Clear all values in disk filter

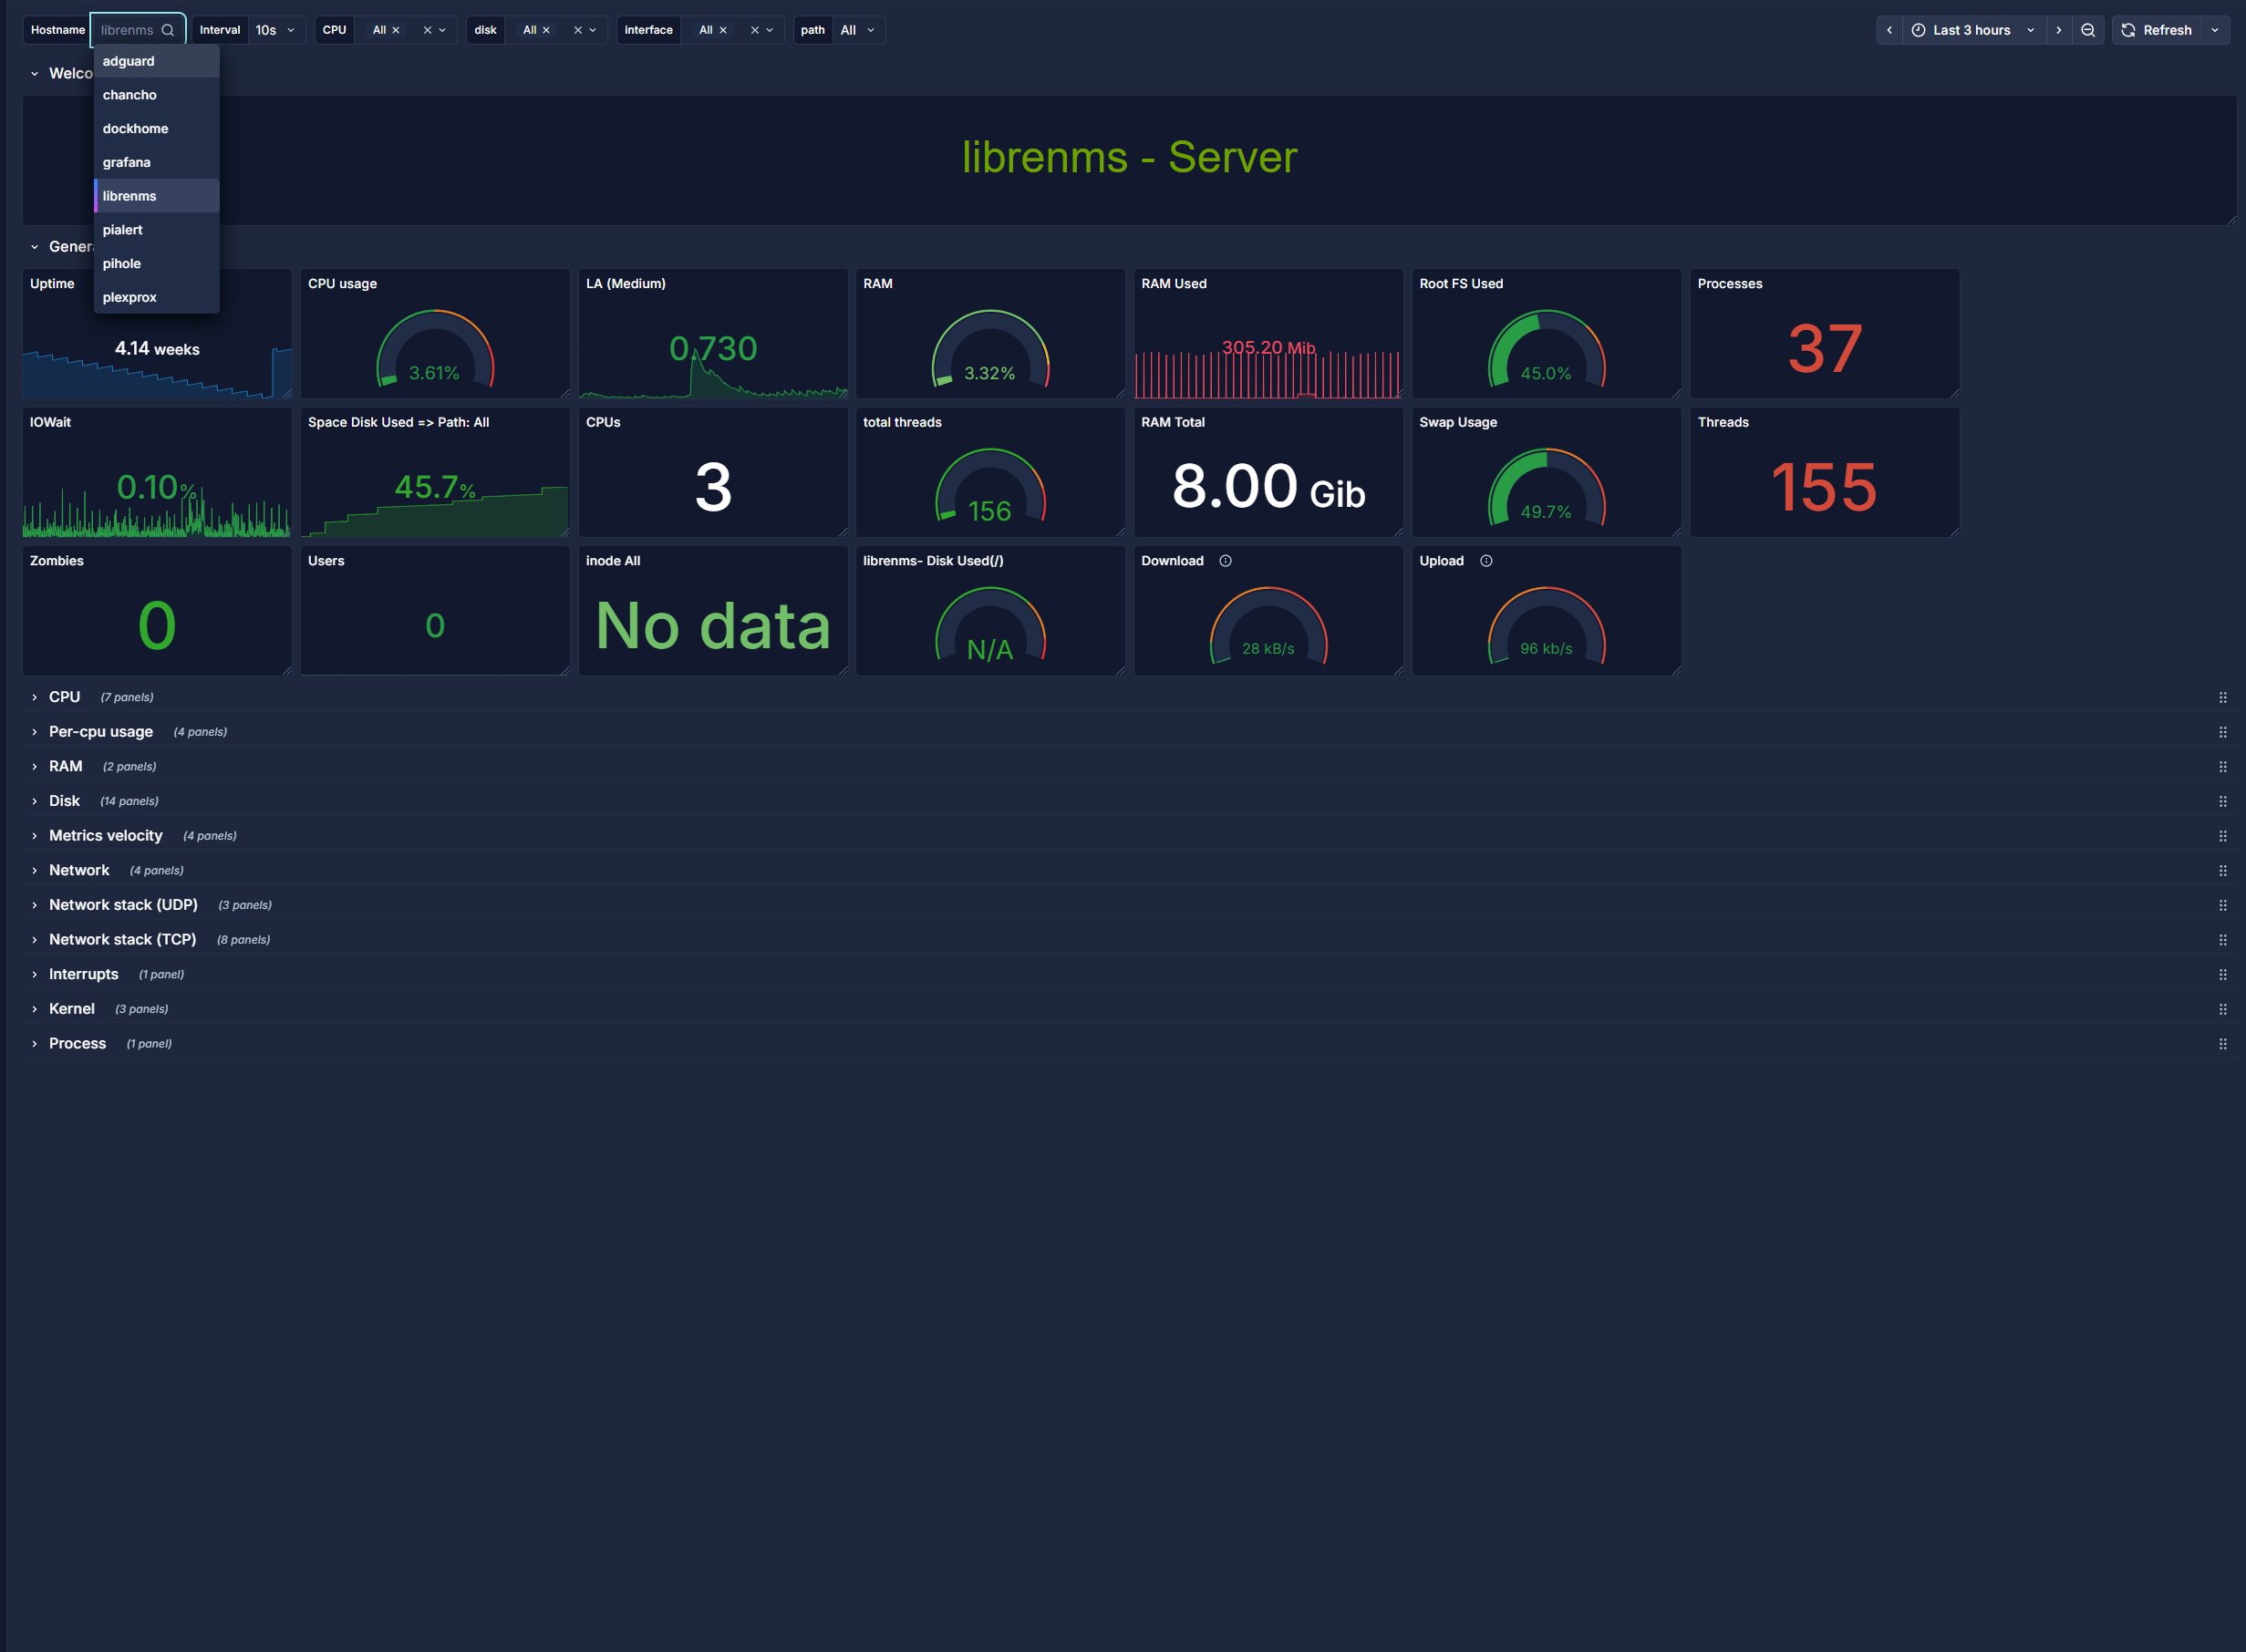pos(577,30)
